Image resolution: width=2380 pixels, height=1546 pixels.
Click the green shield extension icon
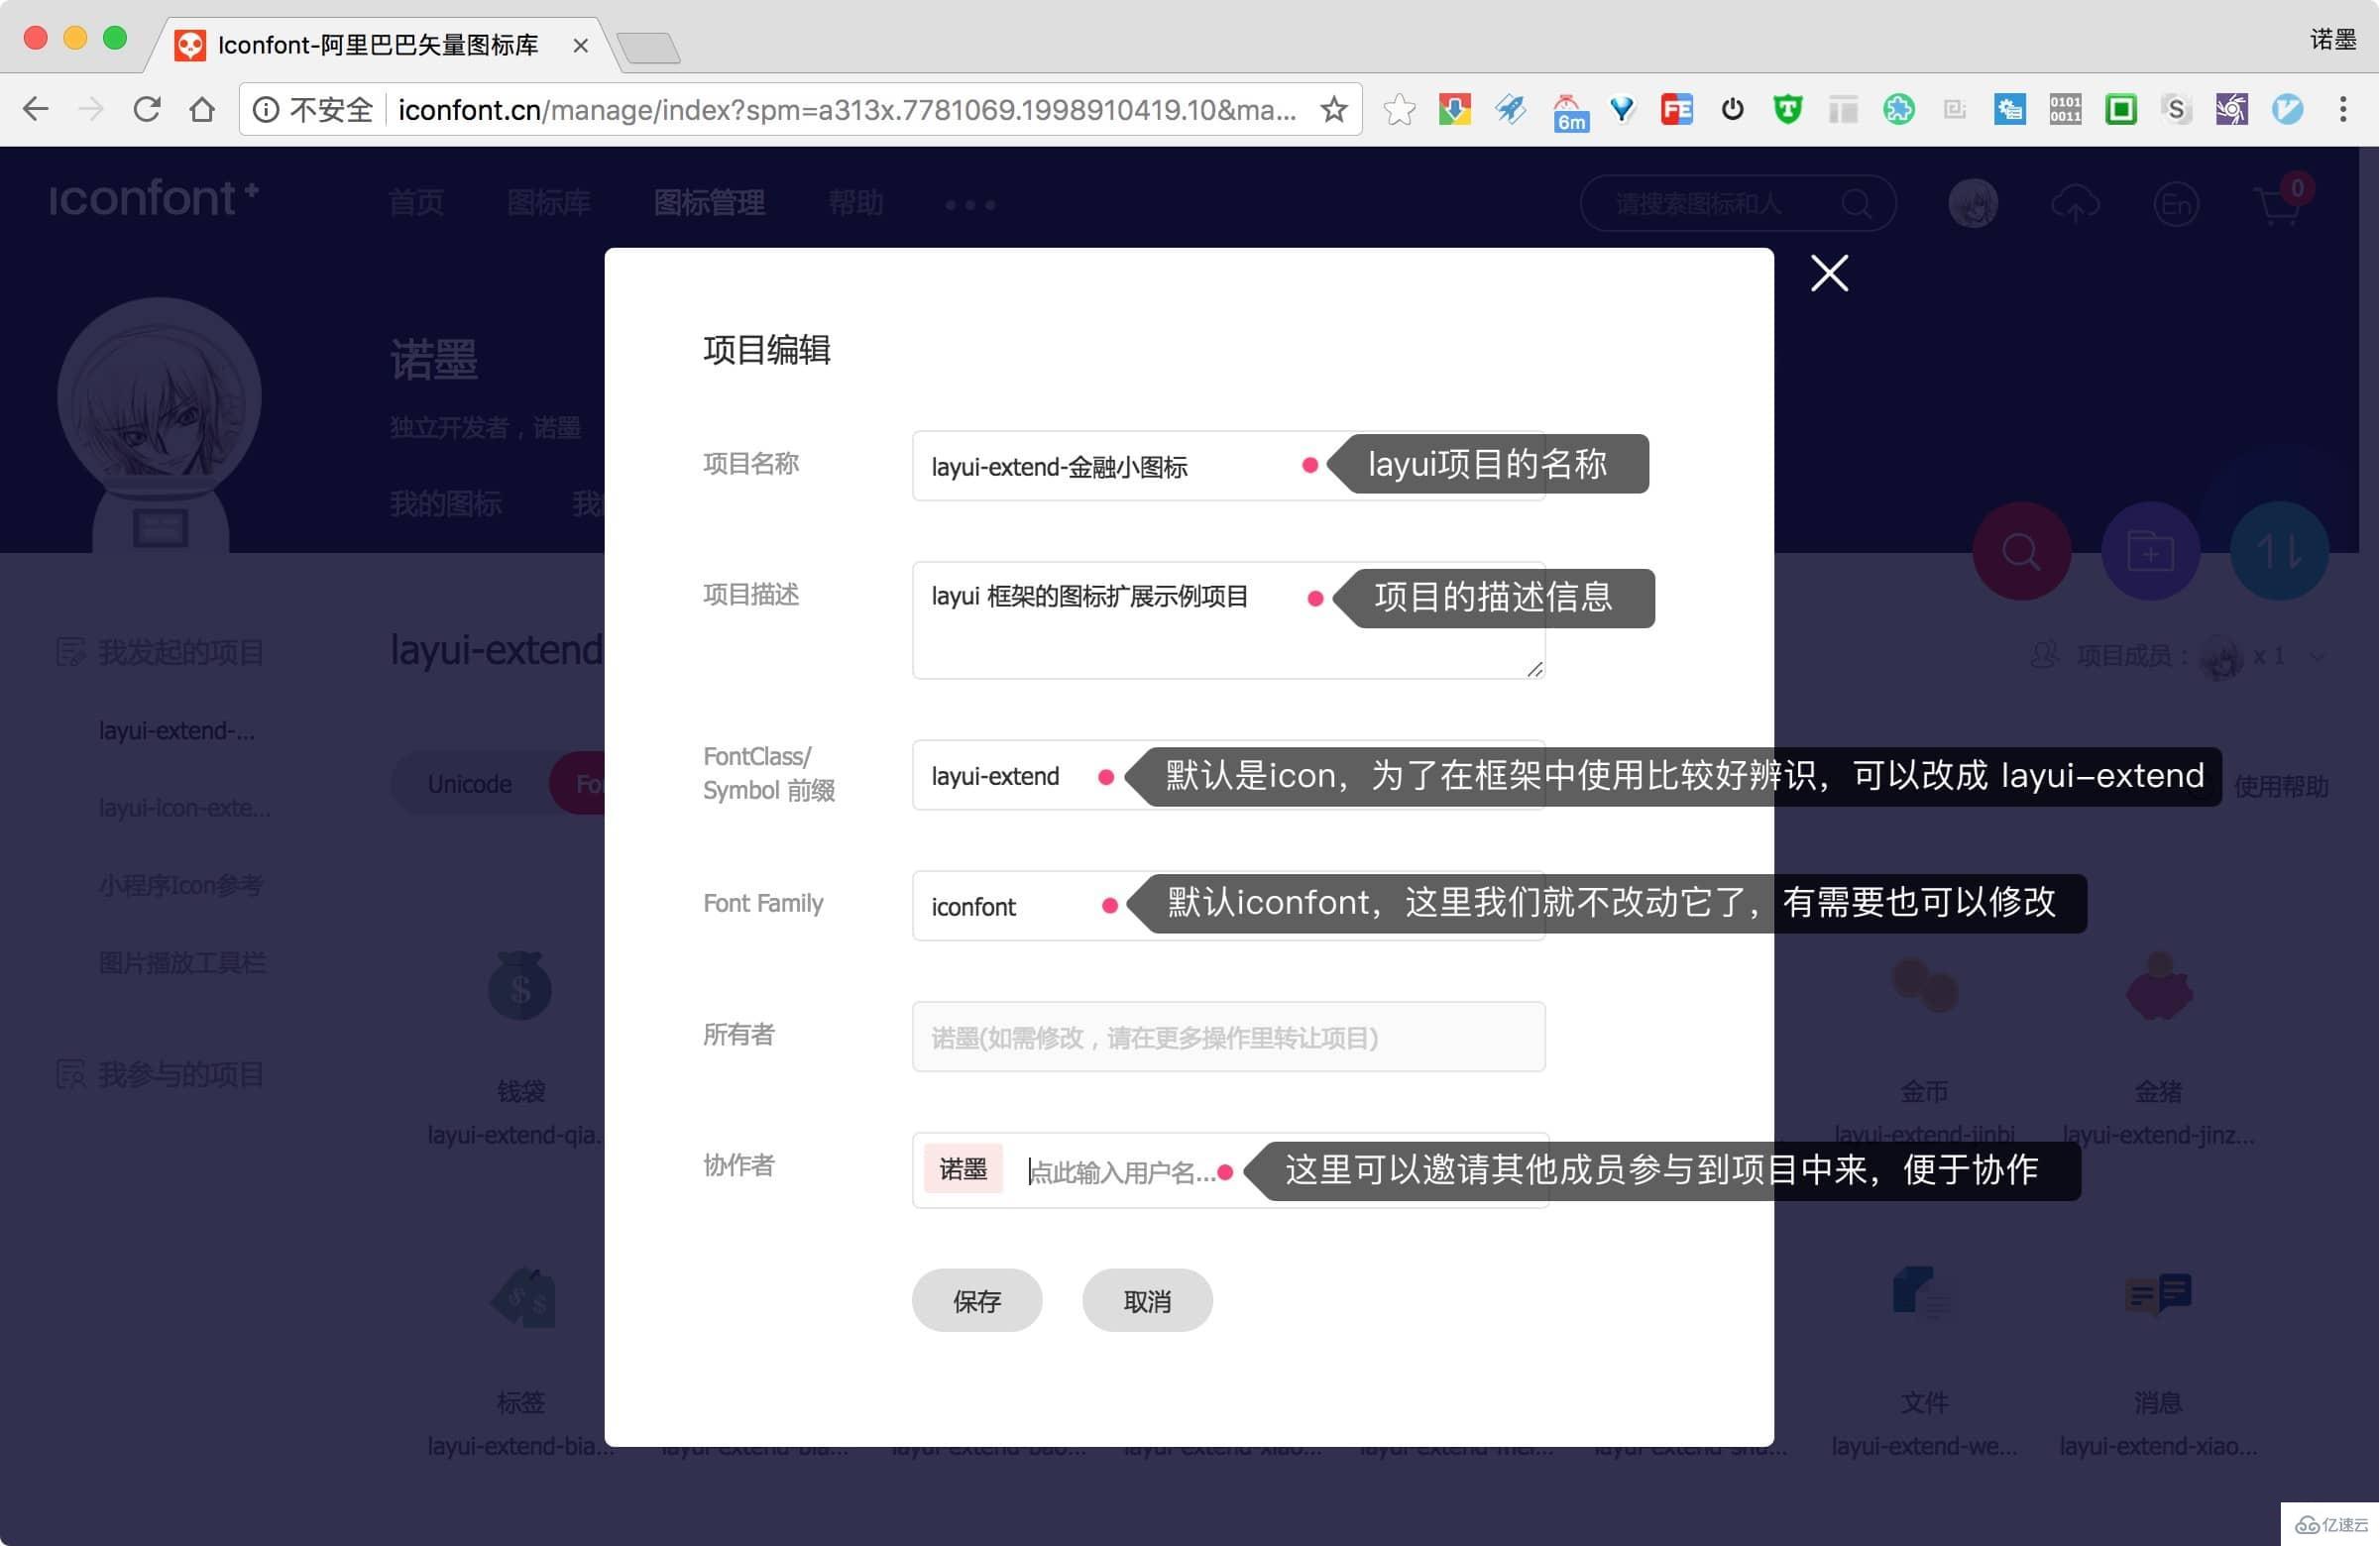coord(1788,109)
